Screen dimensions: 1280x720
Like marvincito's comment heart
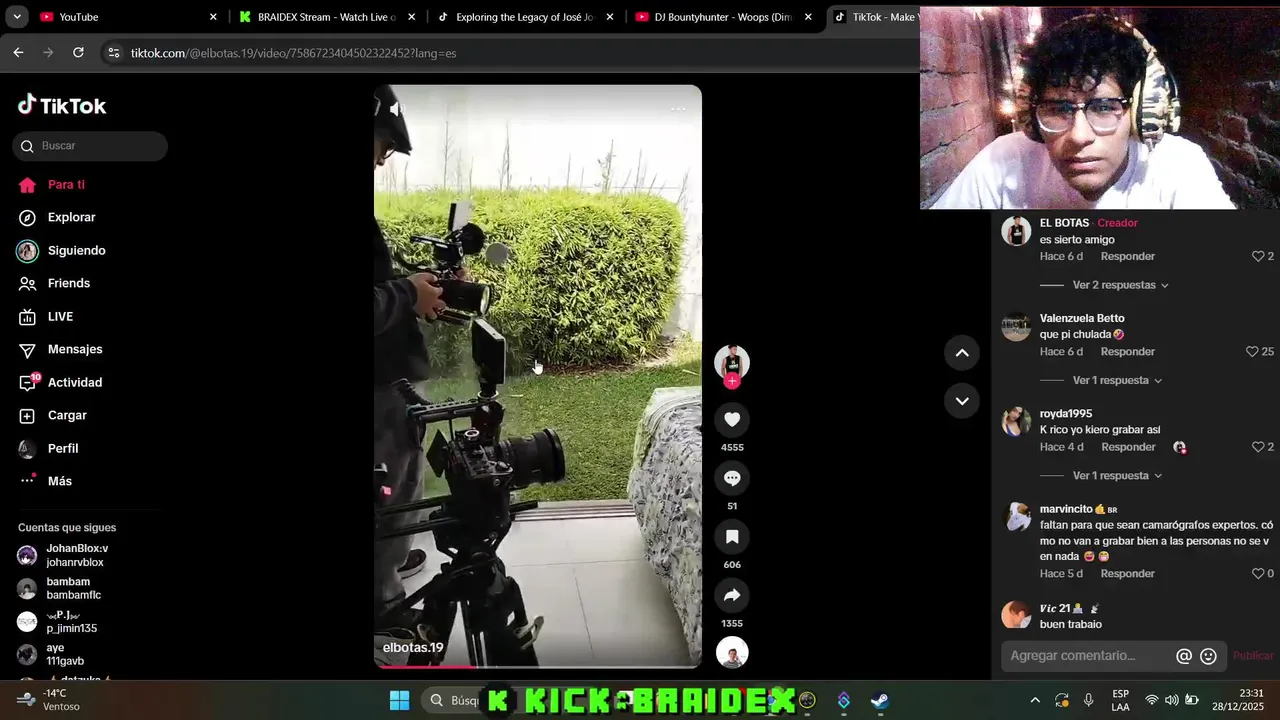pyautogui.click(x=1258, y=573)
